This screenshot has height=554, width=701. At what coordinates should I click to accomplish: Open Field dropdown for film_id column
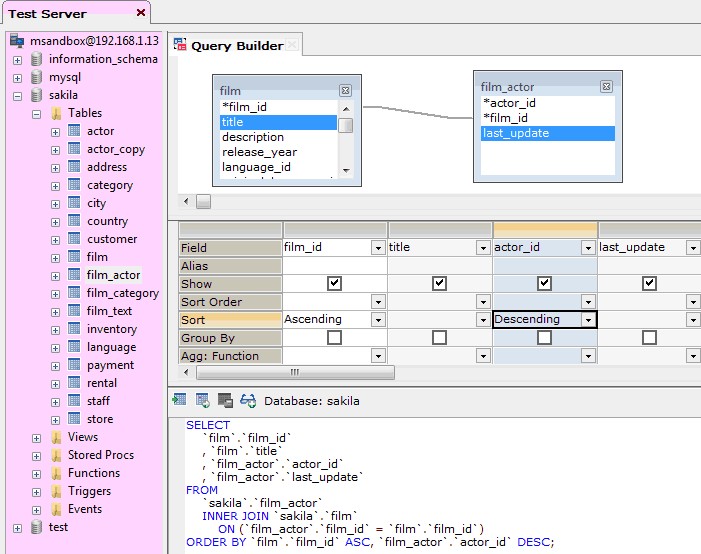click(377, 248)
